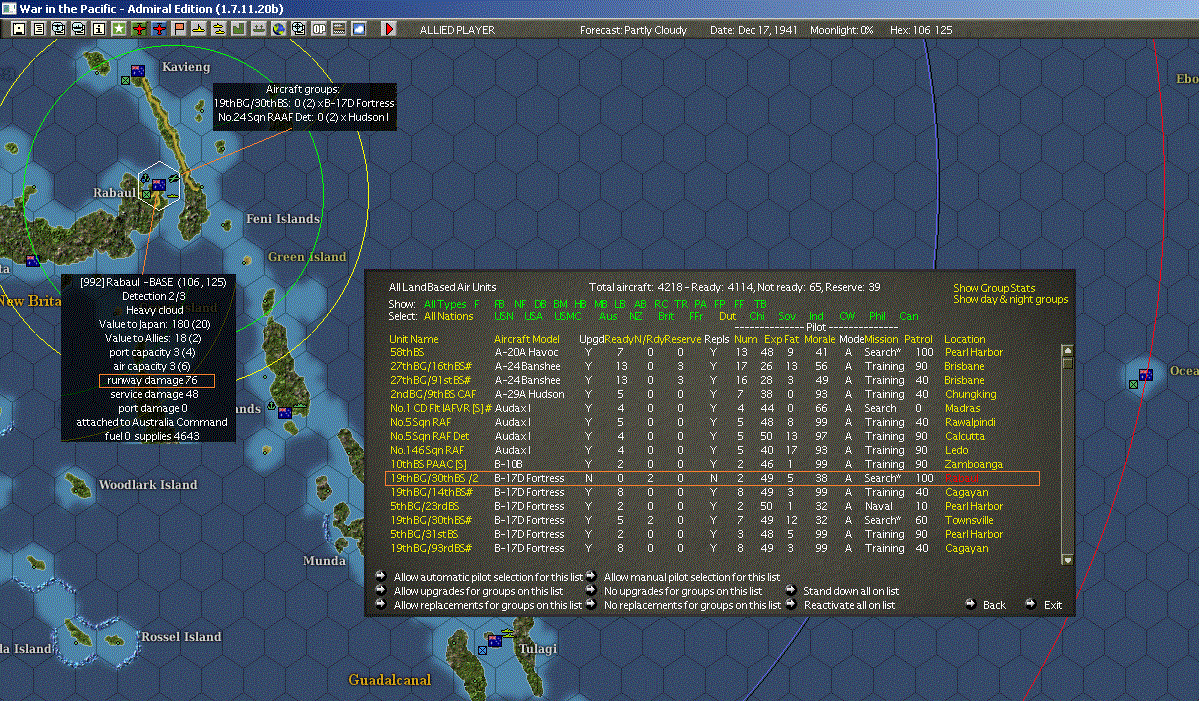Click the third toolbar icon with plane
Viewport: 1199px width, 701px height.
pyautogui.click(x=59, y=29)
